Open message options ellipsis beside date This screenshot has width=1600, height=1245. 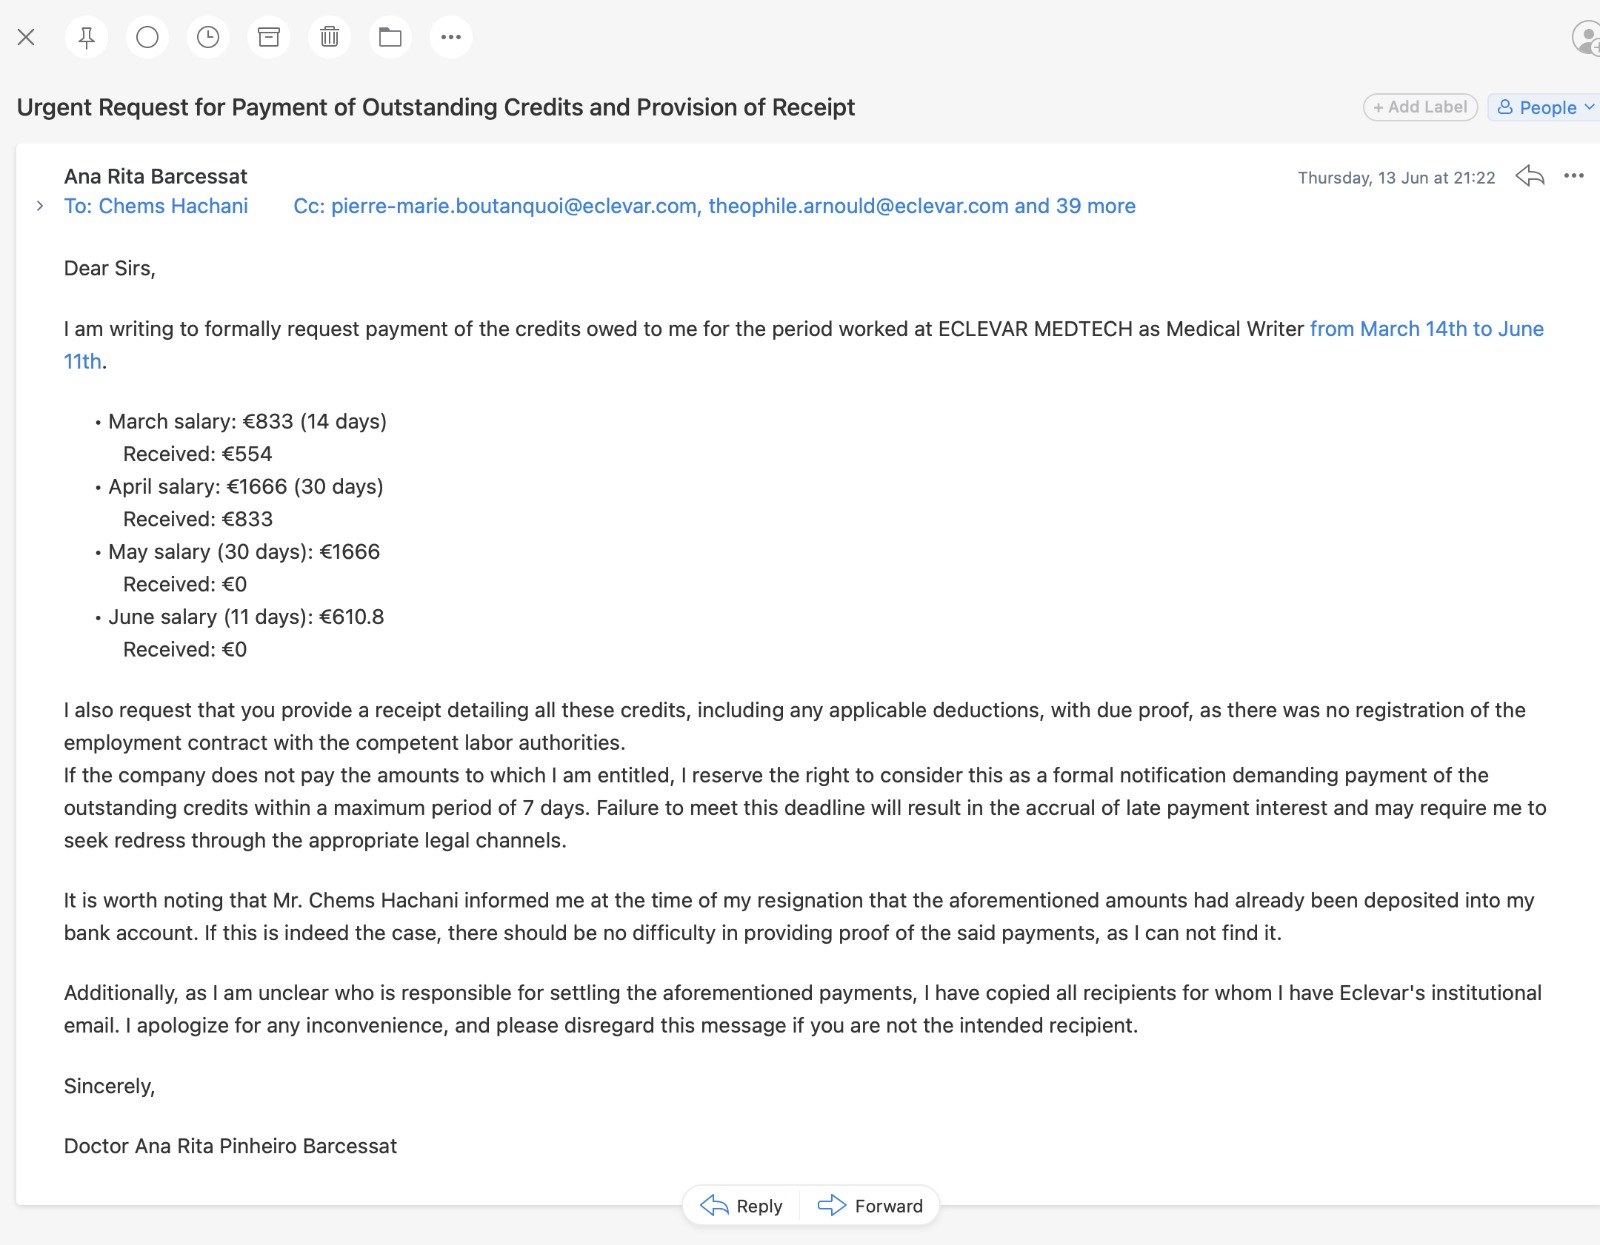[x=1574, y=176]
